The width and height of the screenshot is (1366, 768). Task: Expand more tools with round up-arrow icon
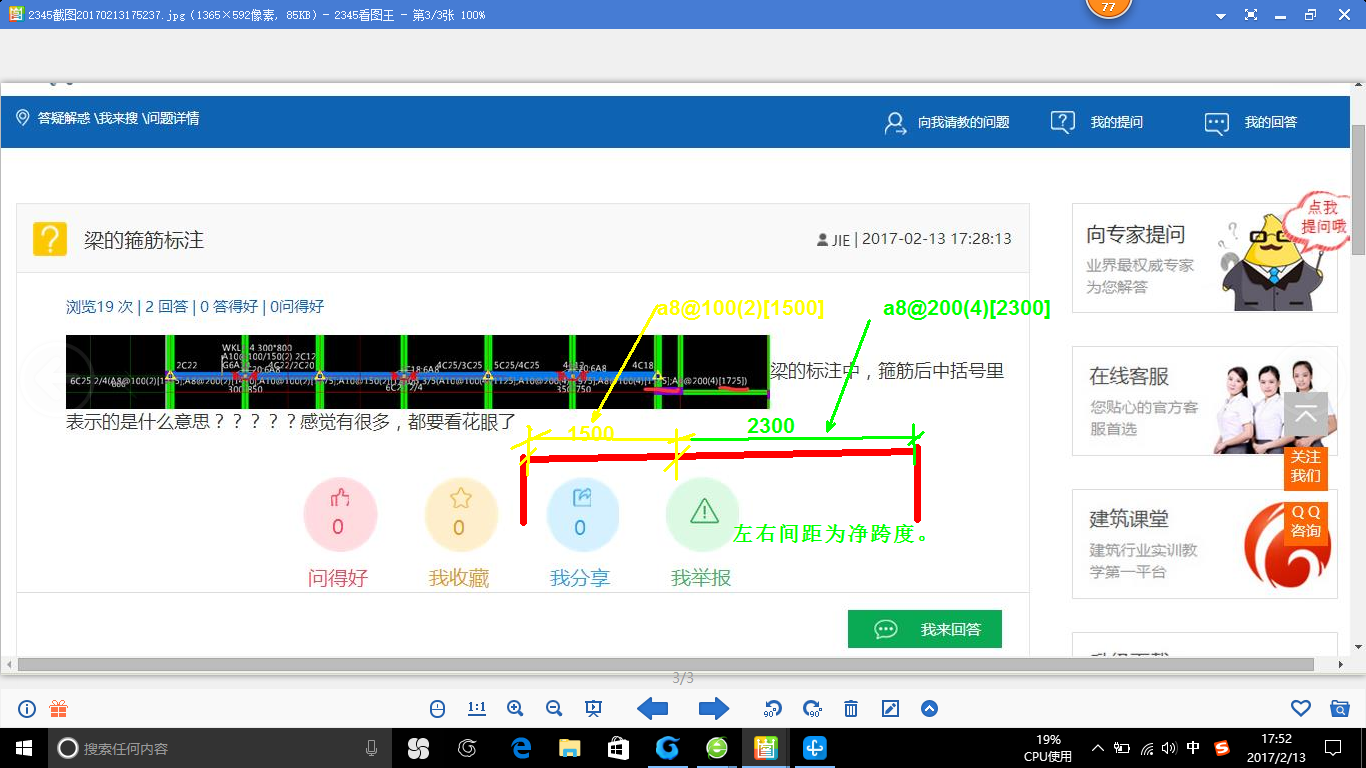point(929,709)
